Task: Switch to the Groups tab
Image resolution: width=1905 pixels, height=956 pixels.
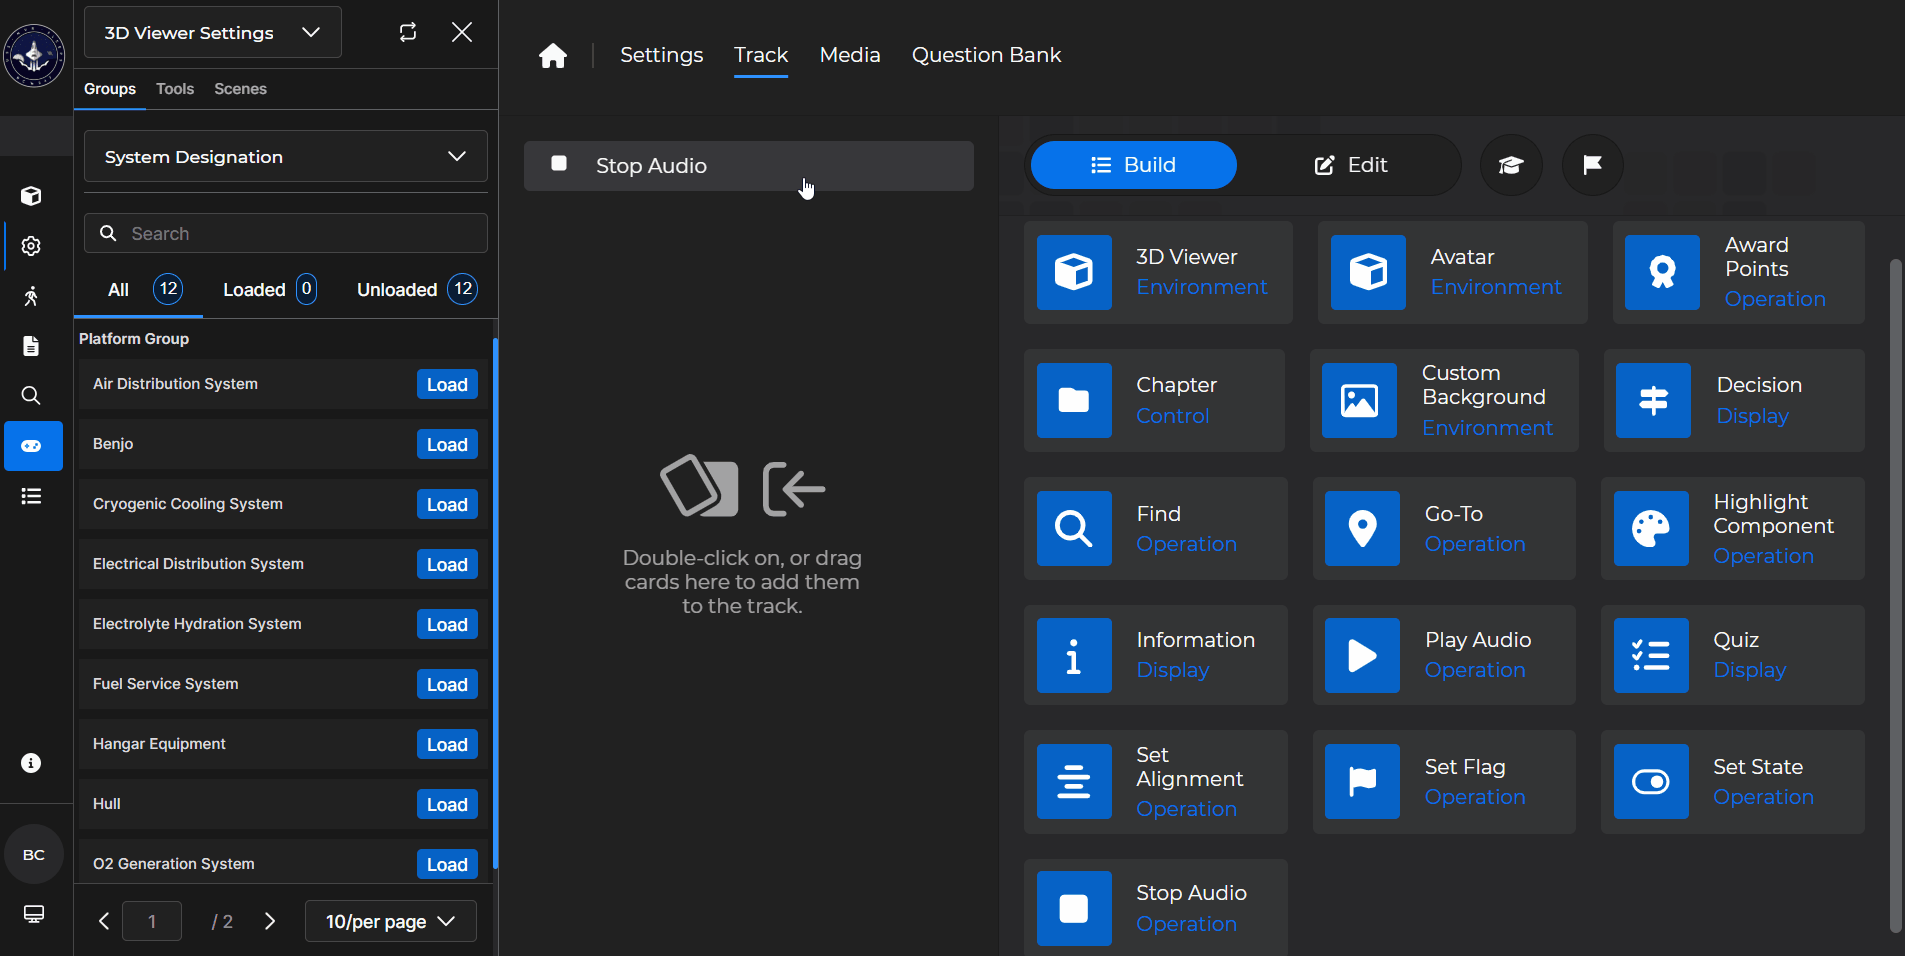Action: 110,89
